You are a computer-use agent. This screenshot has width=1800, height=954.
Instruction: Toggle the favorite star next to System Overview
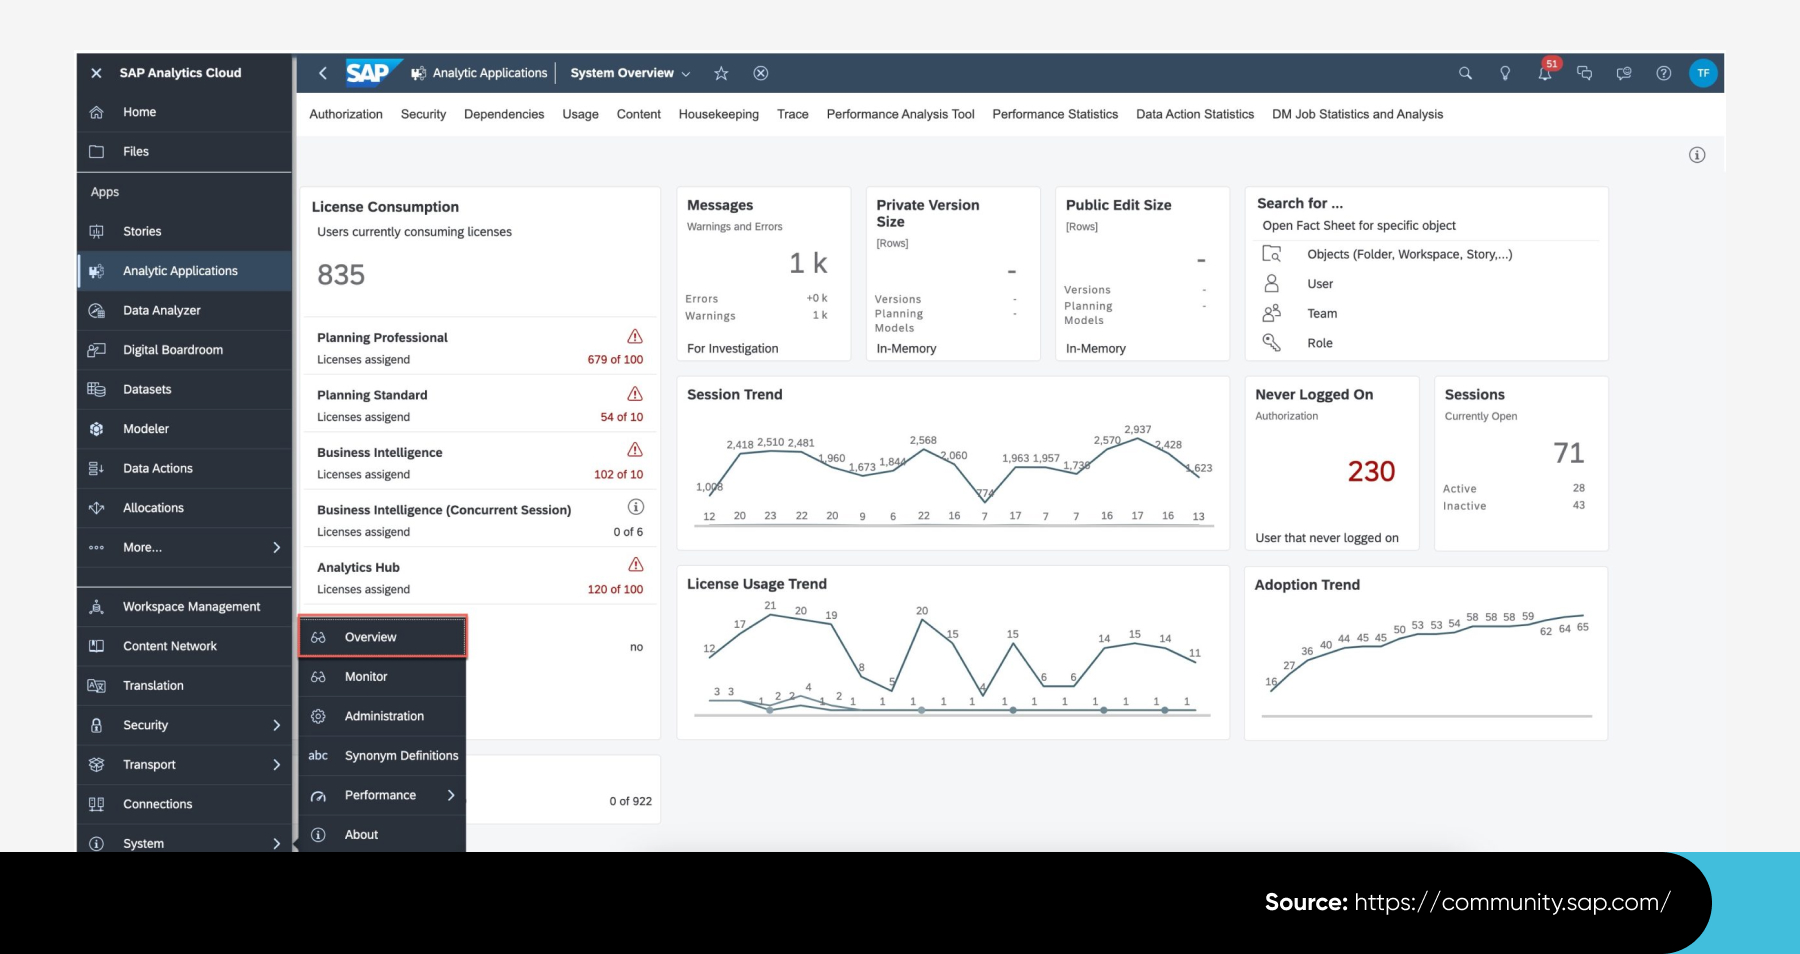[720, 72]
